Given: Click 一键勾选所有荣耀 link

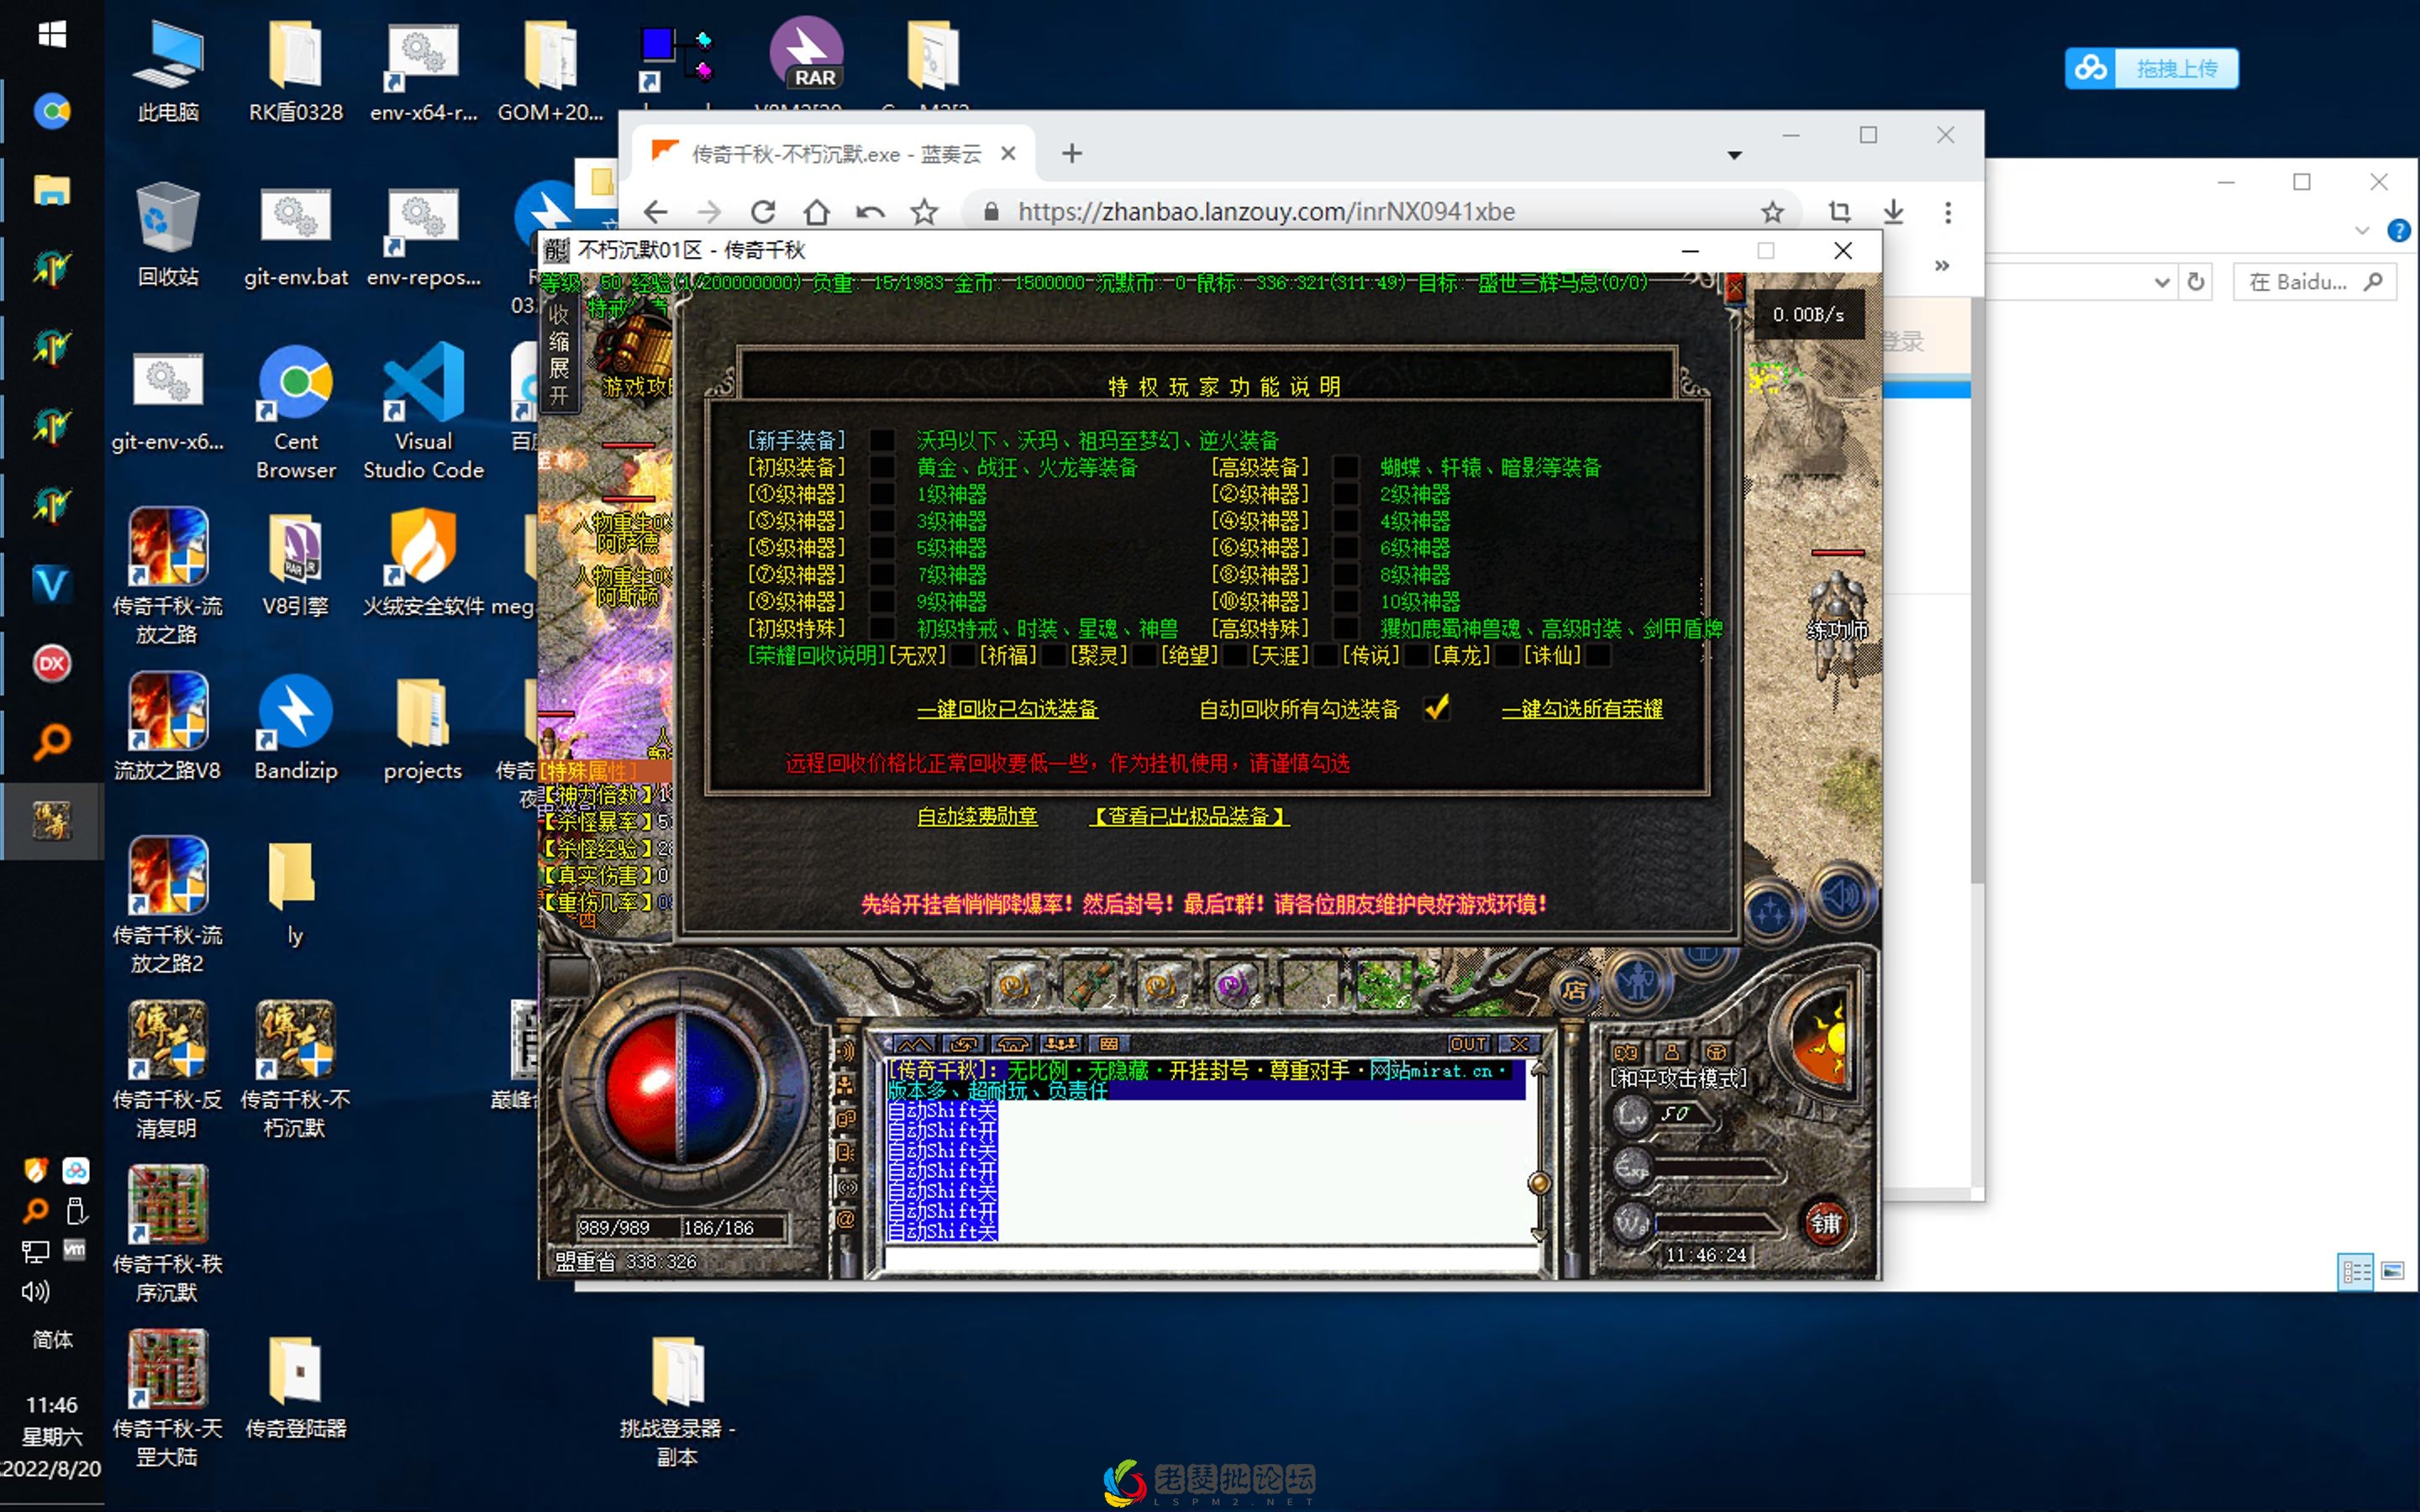Looking at the screenshot, I should click(x=1582, y=709).
